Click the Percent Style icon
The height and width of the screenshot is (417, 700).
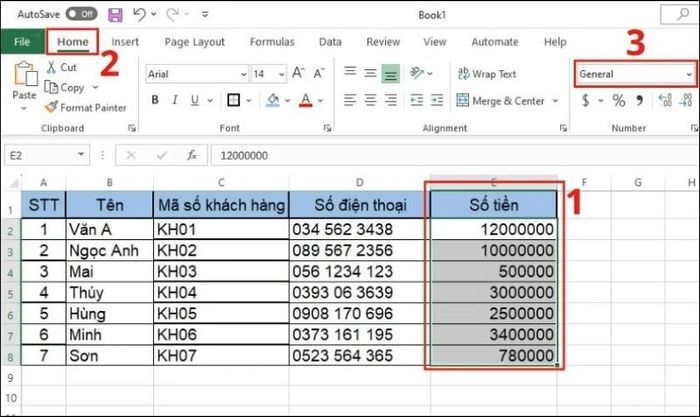(619, 100)
